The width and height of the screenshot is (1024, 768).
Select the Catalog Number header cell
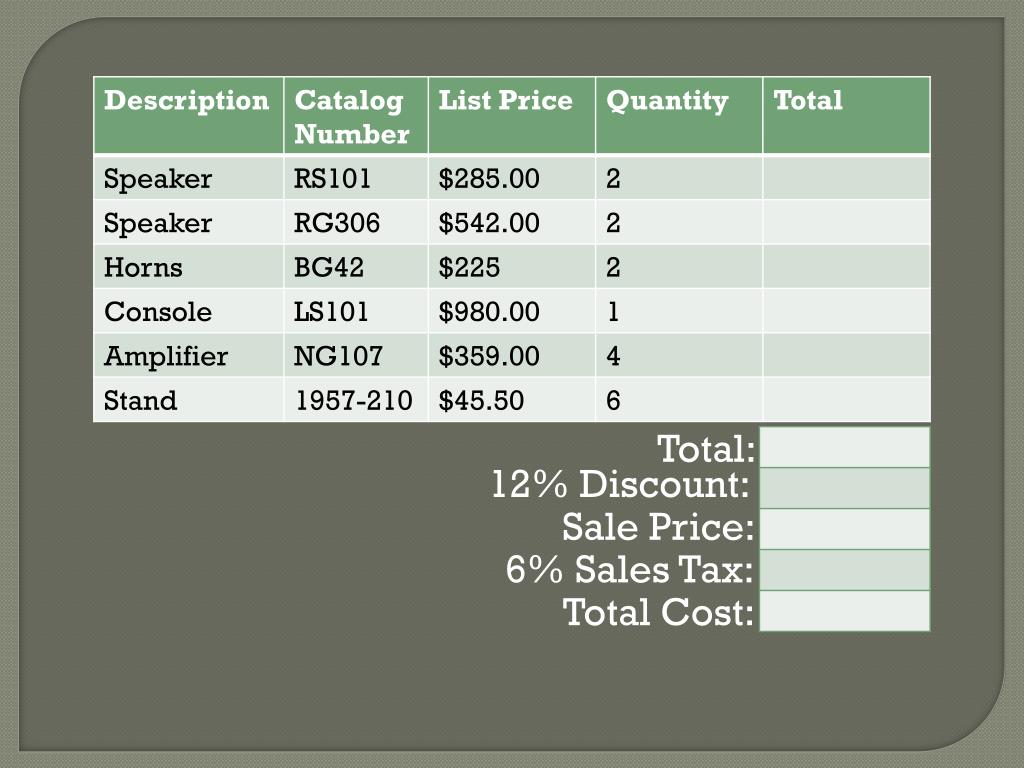[x=356, y=116]
